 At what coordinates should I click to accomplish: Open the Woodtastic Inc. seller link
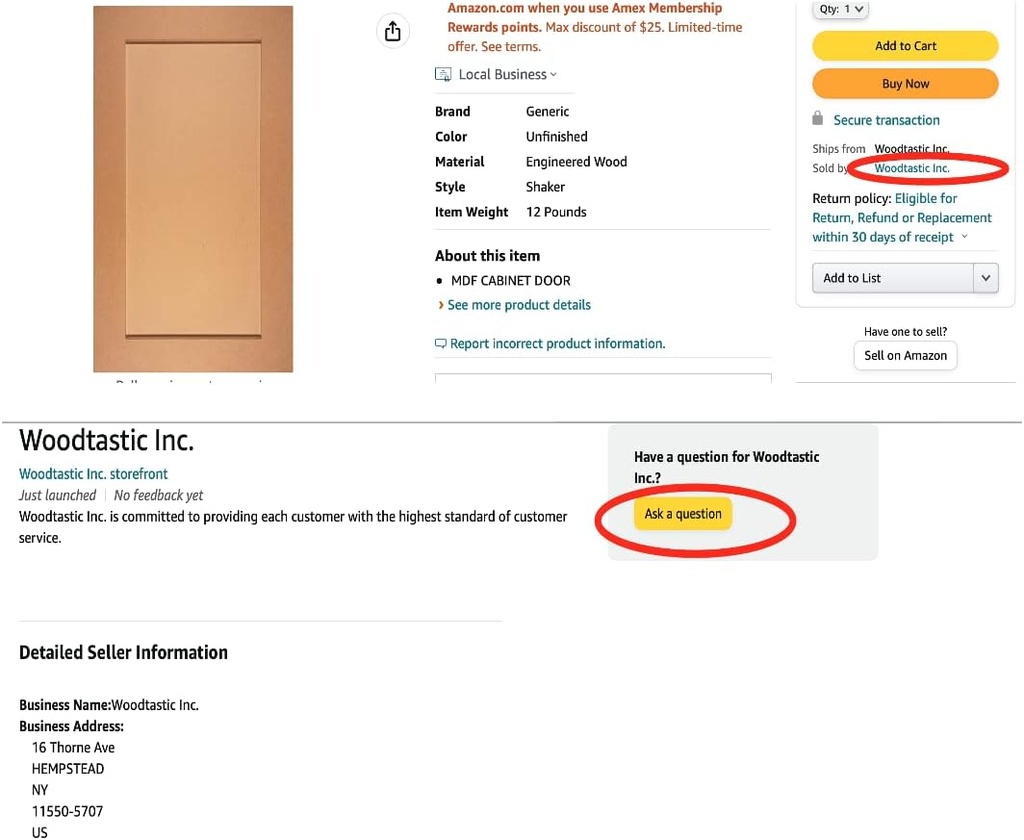tap(911, 169)
